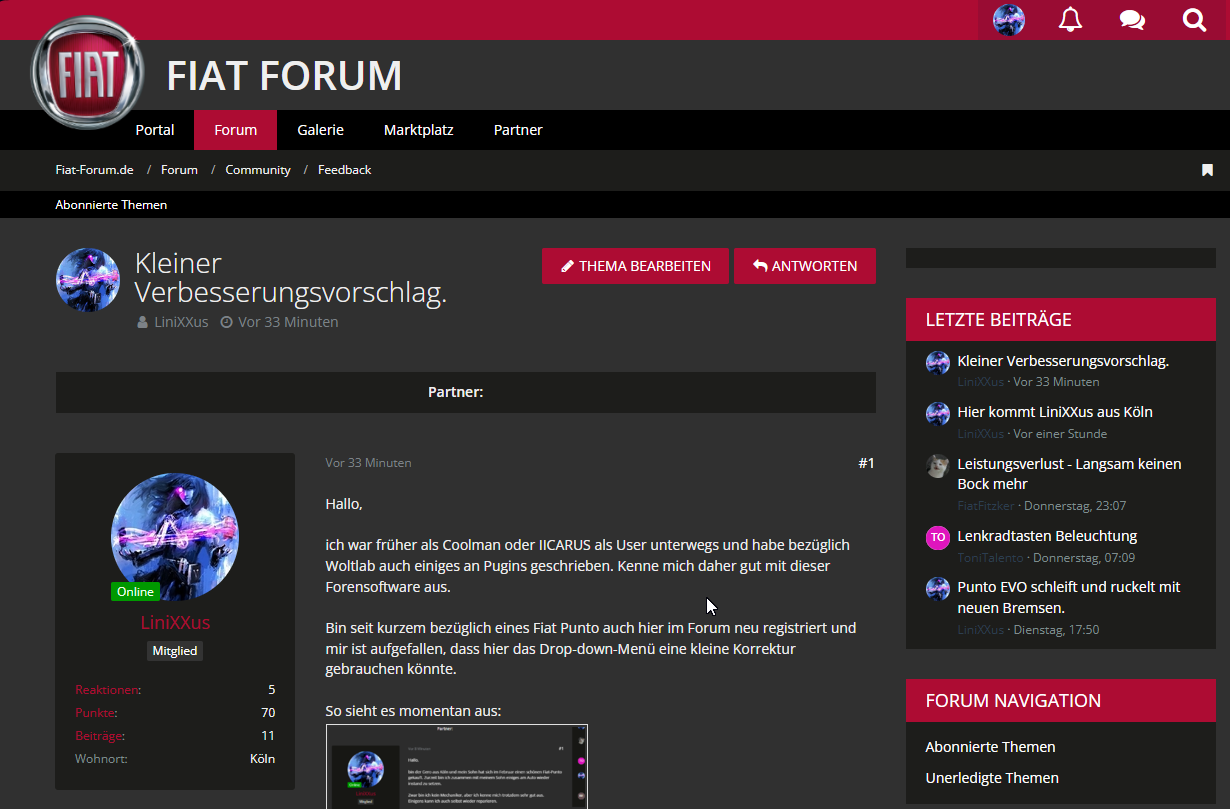The image size is (1230, 809).
Task: Click the user avatar in top bar
Action: tap(1008, 20)
